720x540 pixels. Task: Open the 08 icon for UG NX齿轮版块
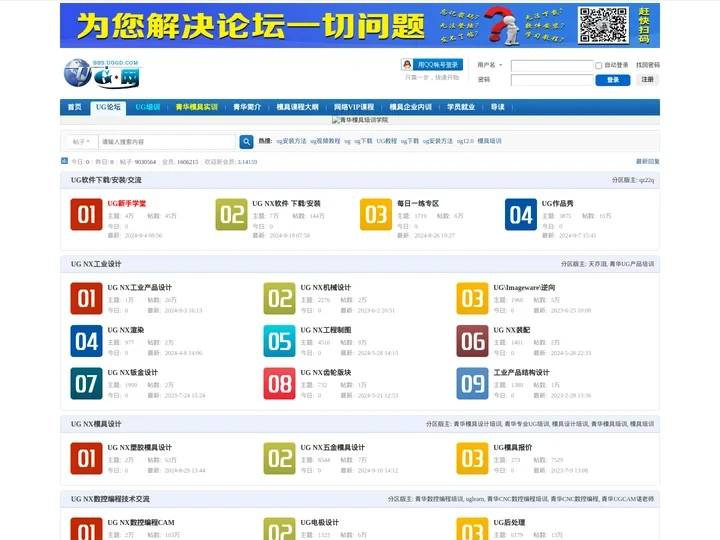coord(279,383)
